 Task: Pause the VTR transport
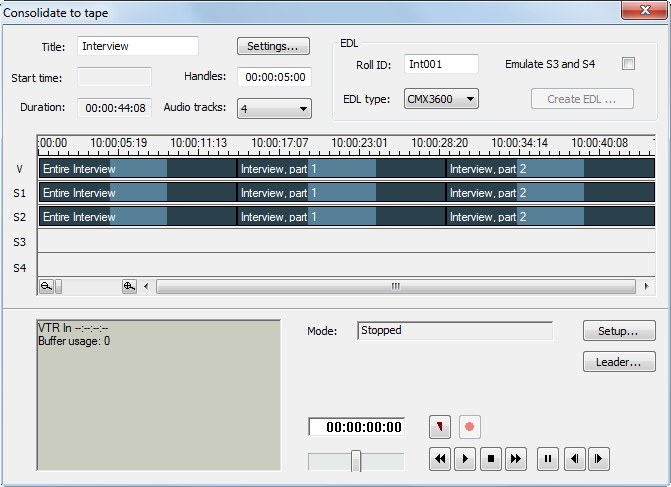coord(548,459)
